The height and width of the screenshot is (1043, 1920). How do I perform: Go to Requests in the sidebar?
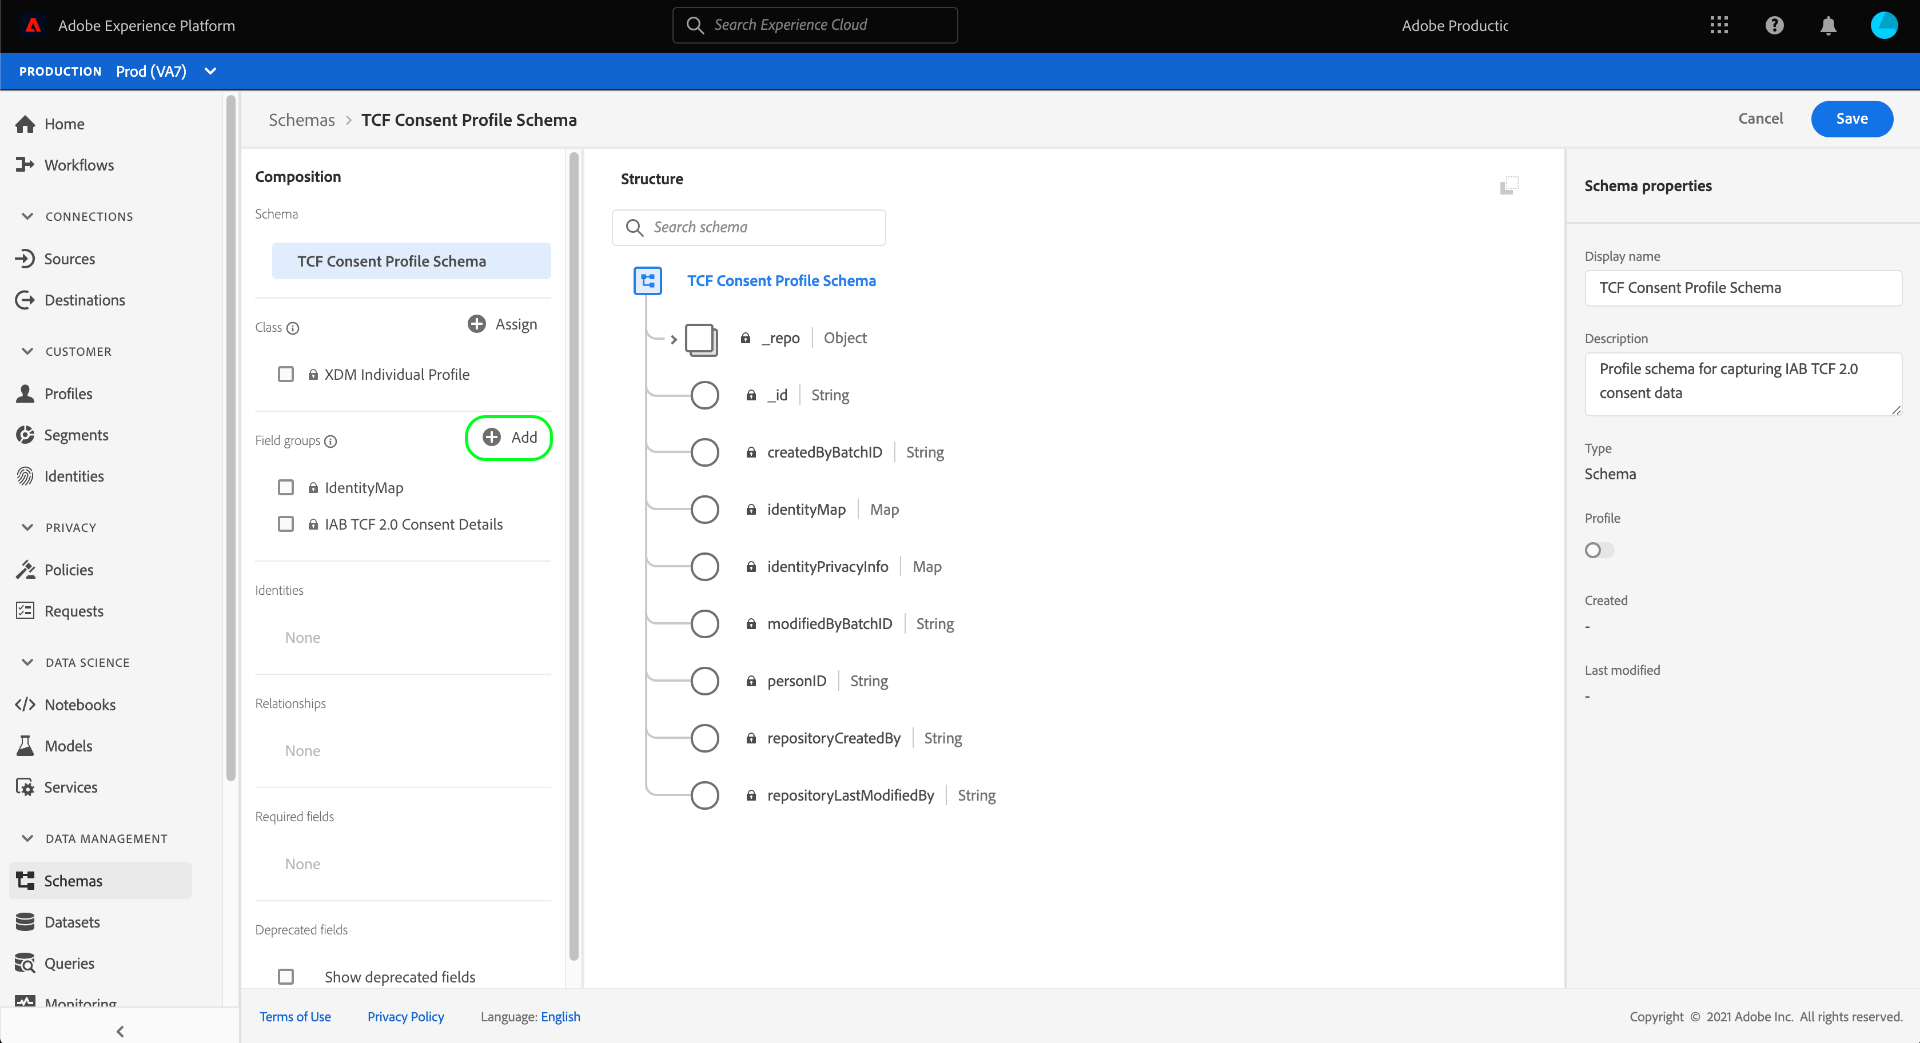(x=74, y=611)
